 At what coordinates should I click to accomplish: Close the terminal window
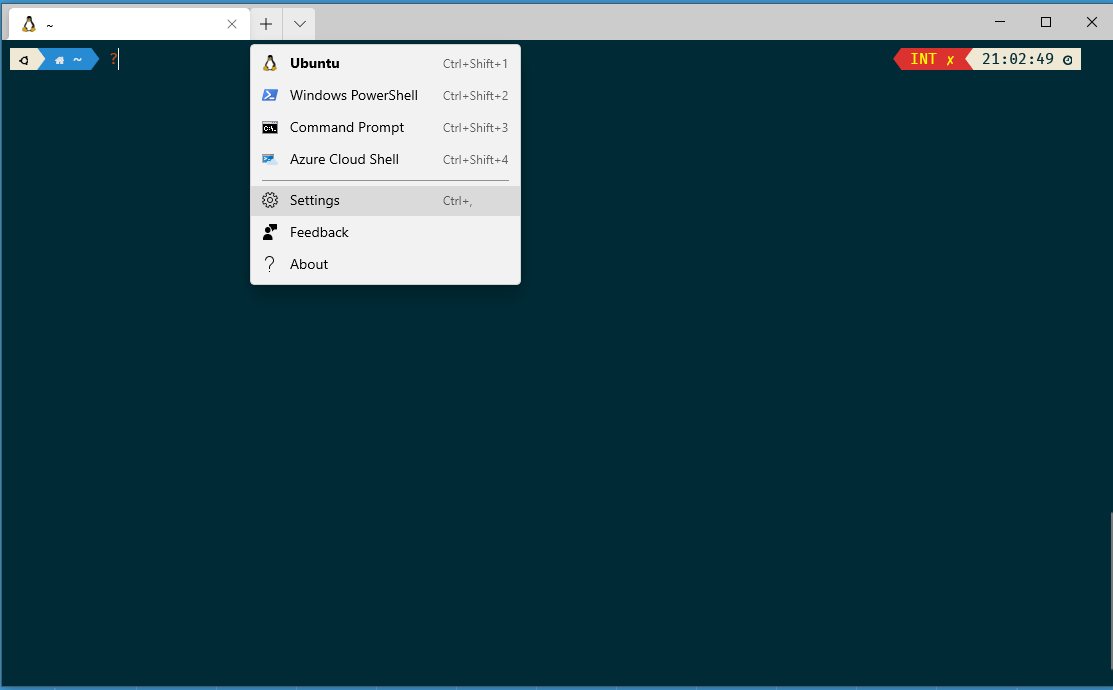tap(1092, 22)
